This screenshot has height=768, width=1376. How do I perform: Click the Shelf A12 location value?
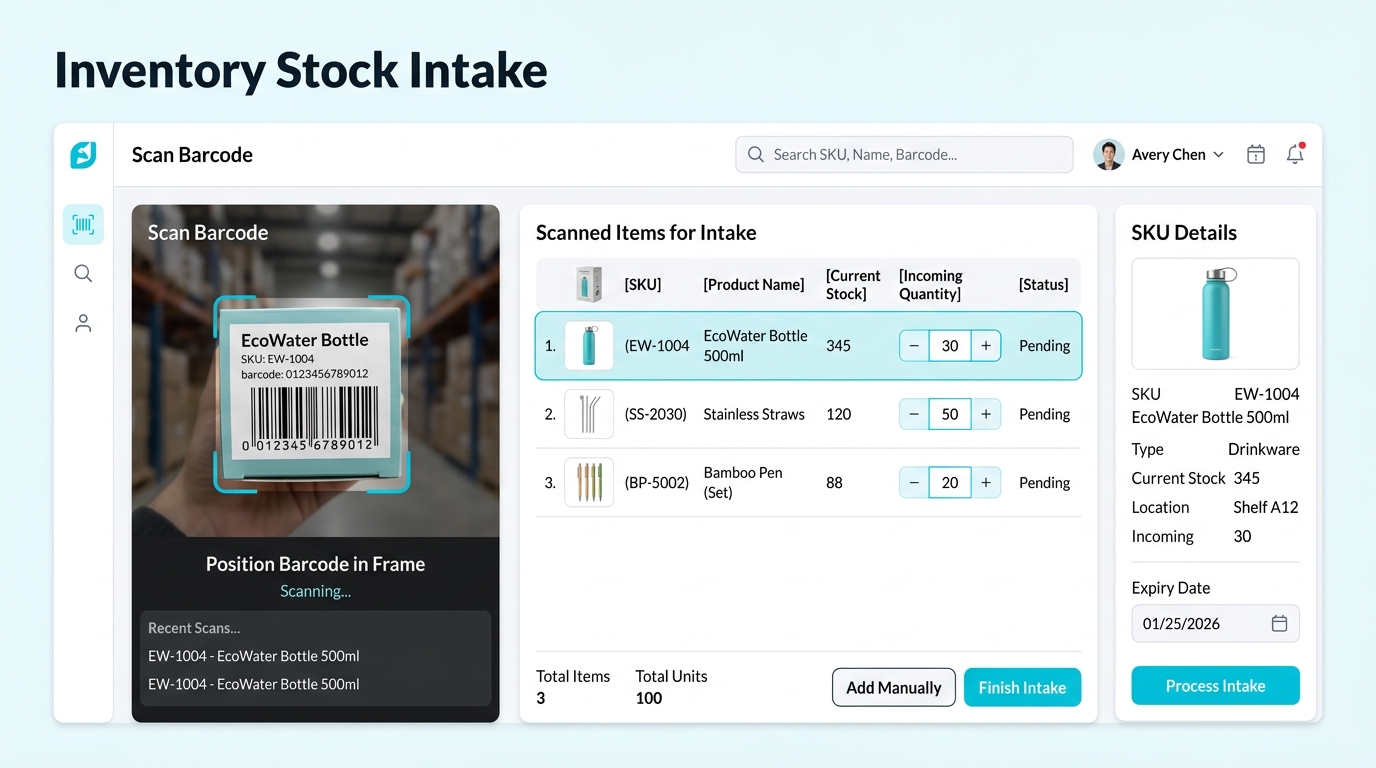[x=1265, y=507]
